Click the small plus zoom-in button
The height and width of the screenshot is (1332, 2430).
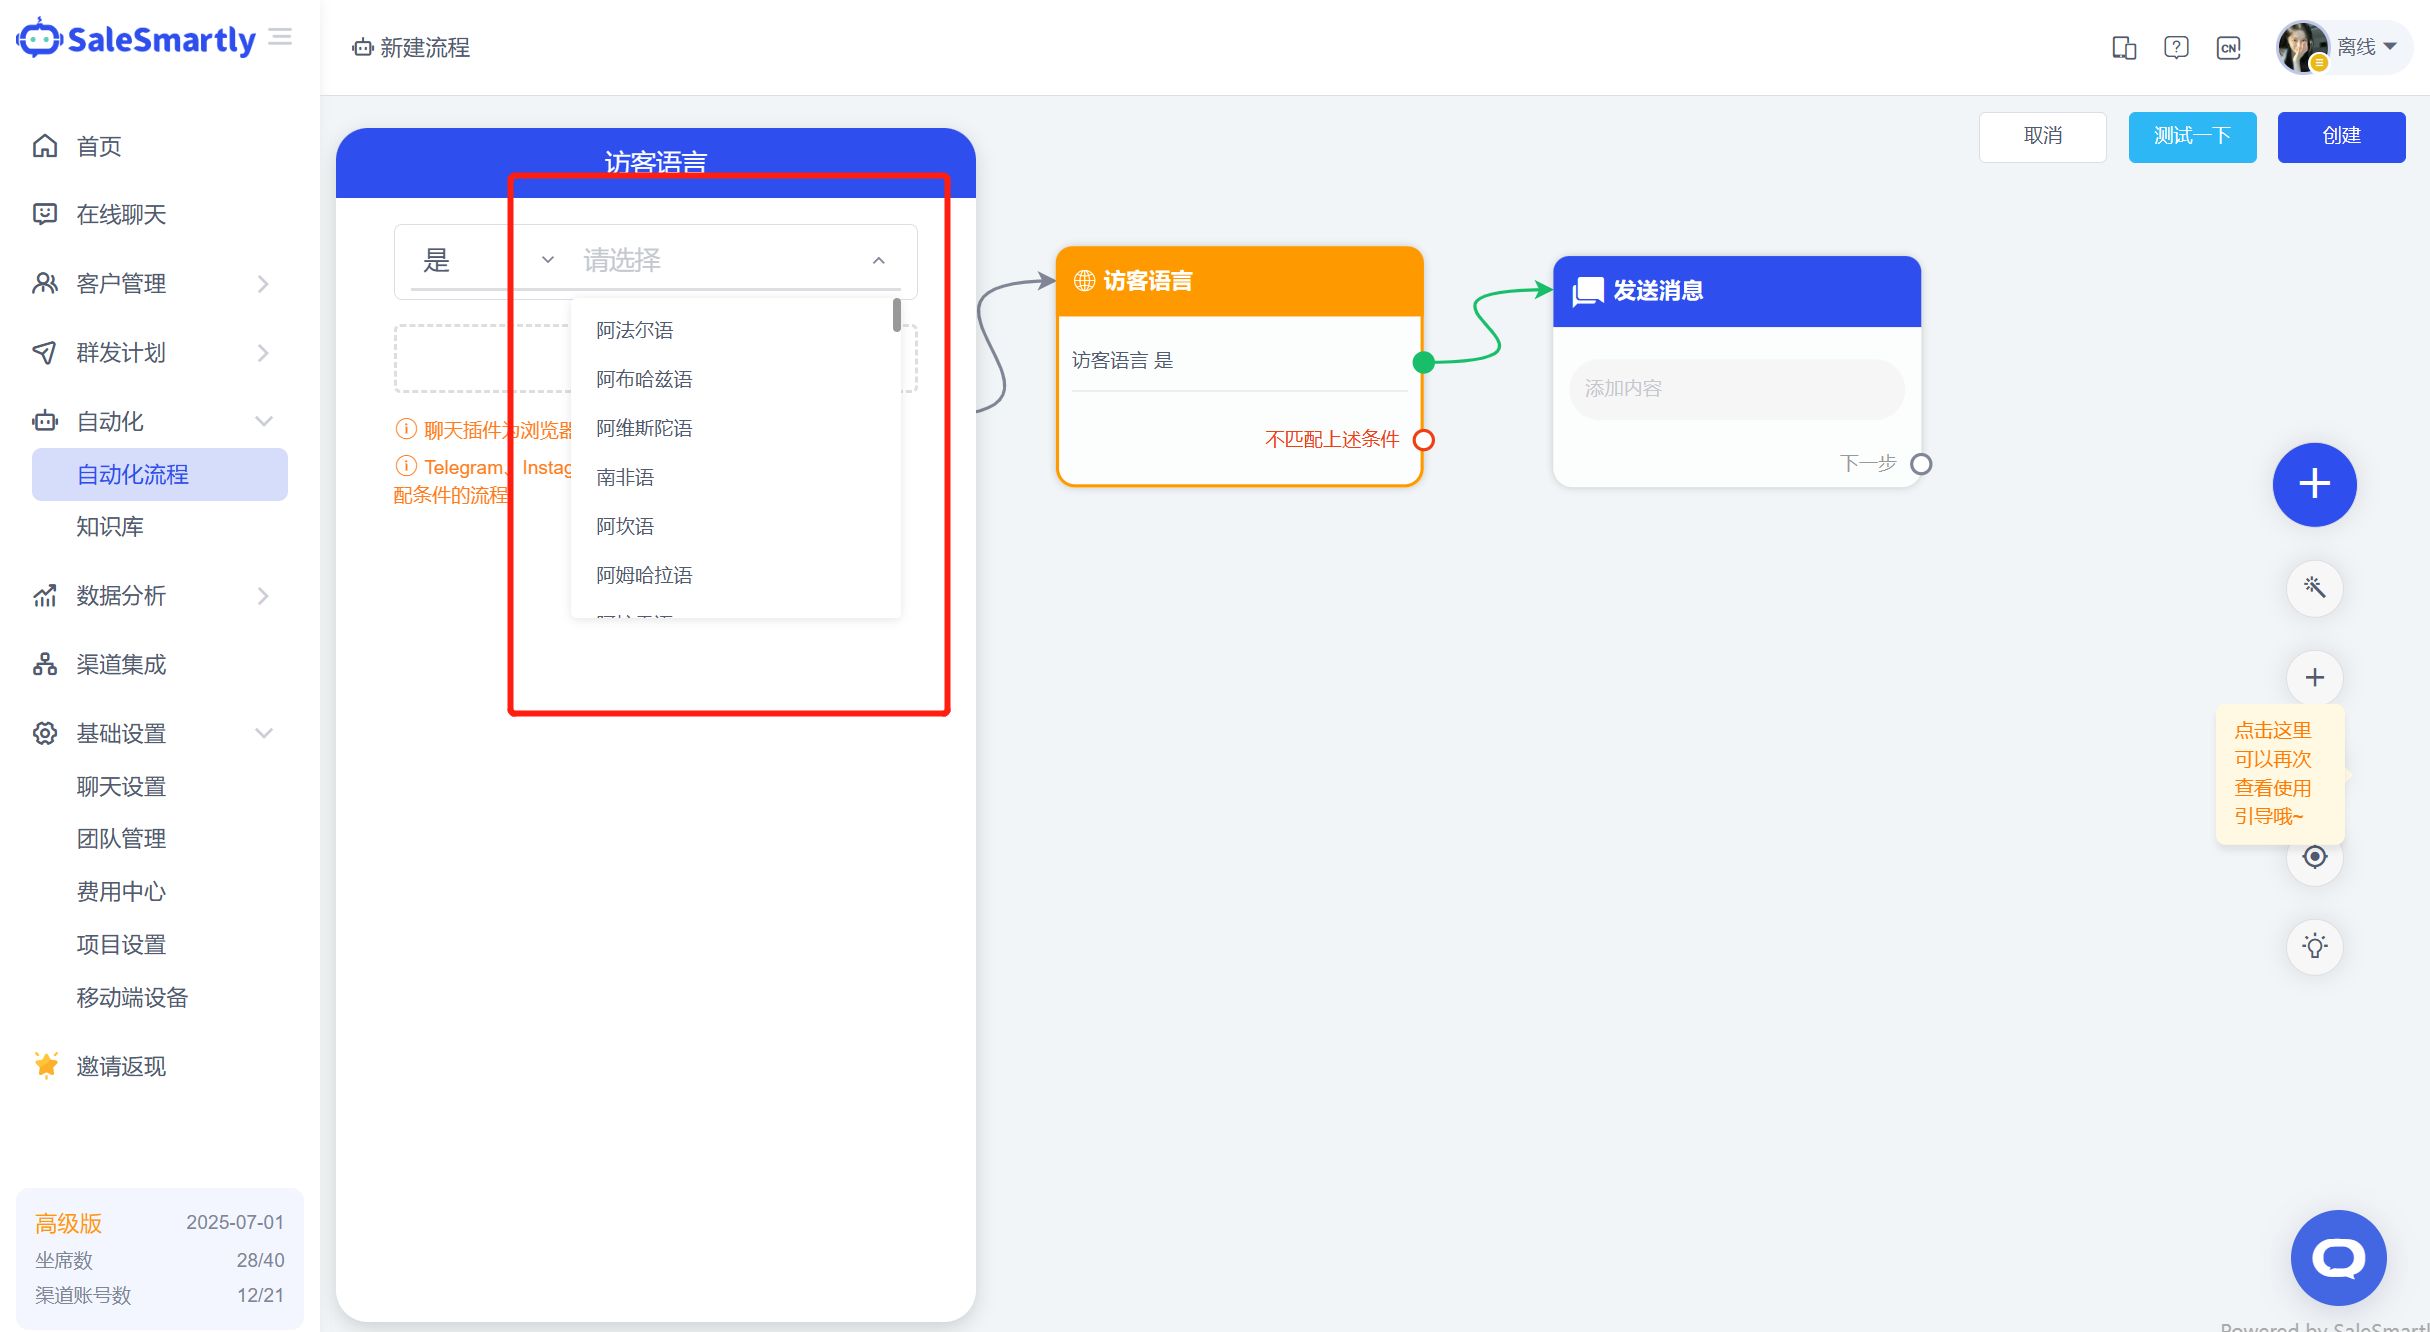click(x=2314, y=678)
